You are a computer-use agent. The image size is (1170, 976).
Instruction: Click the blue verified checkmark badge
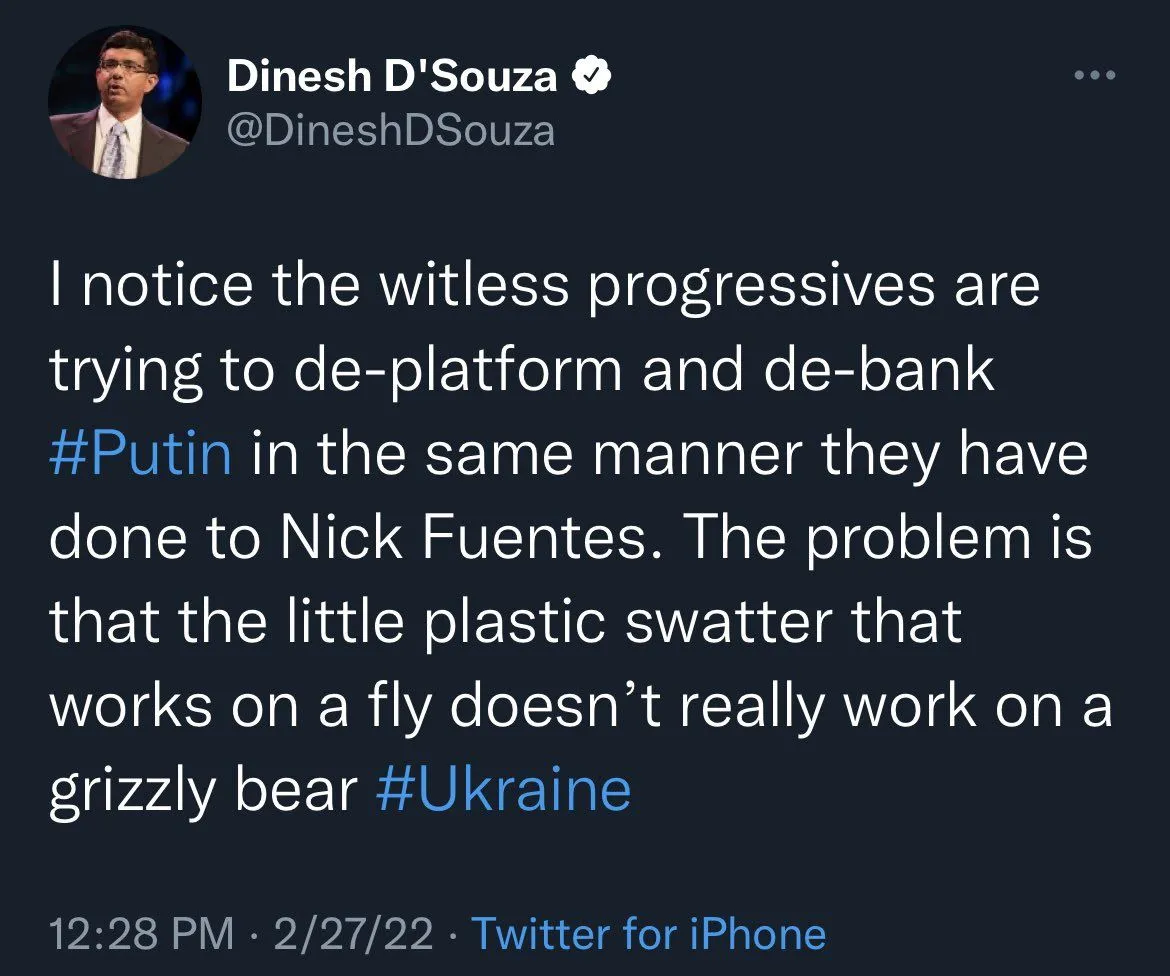(x=591, y=78)
